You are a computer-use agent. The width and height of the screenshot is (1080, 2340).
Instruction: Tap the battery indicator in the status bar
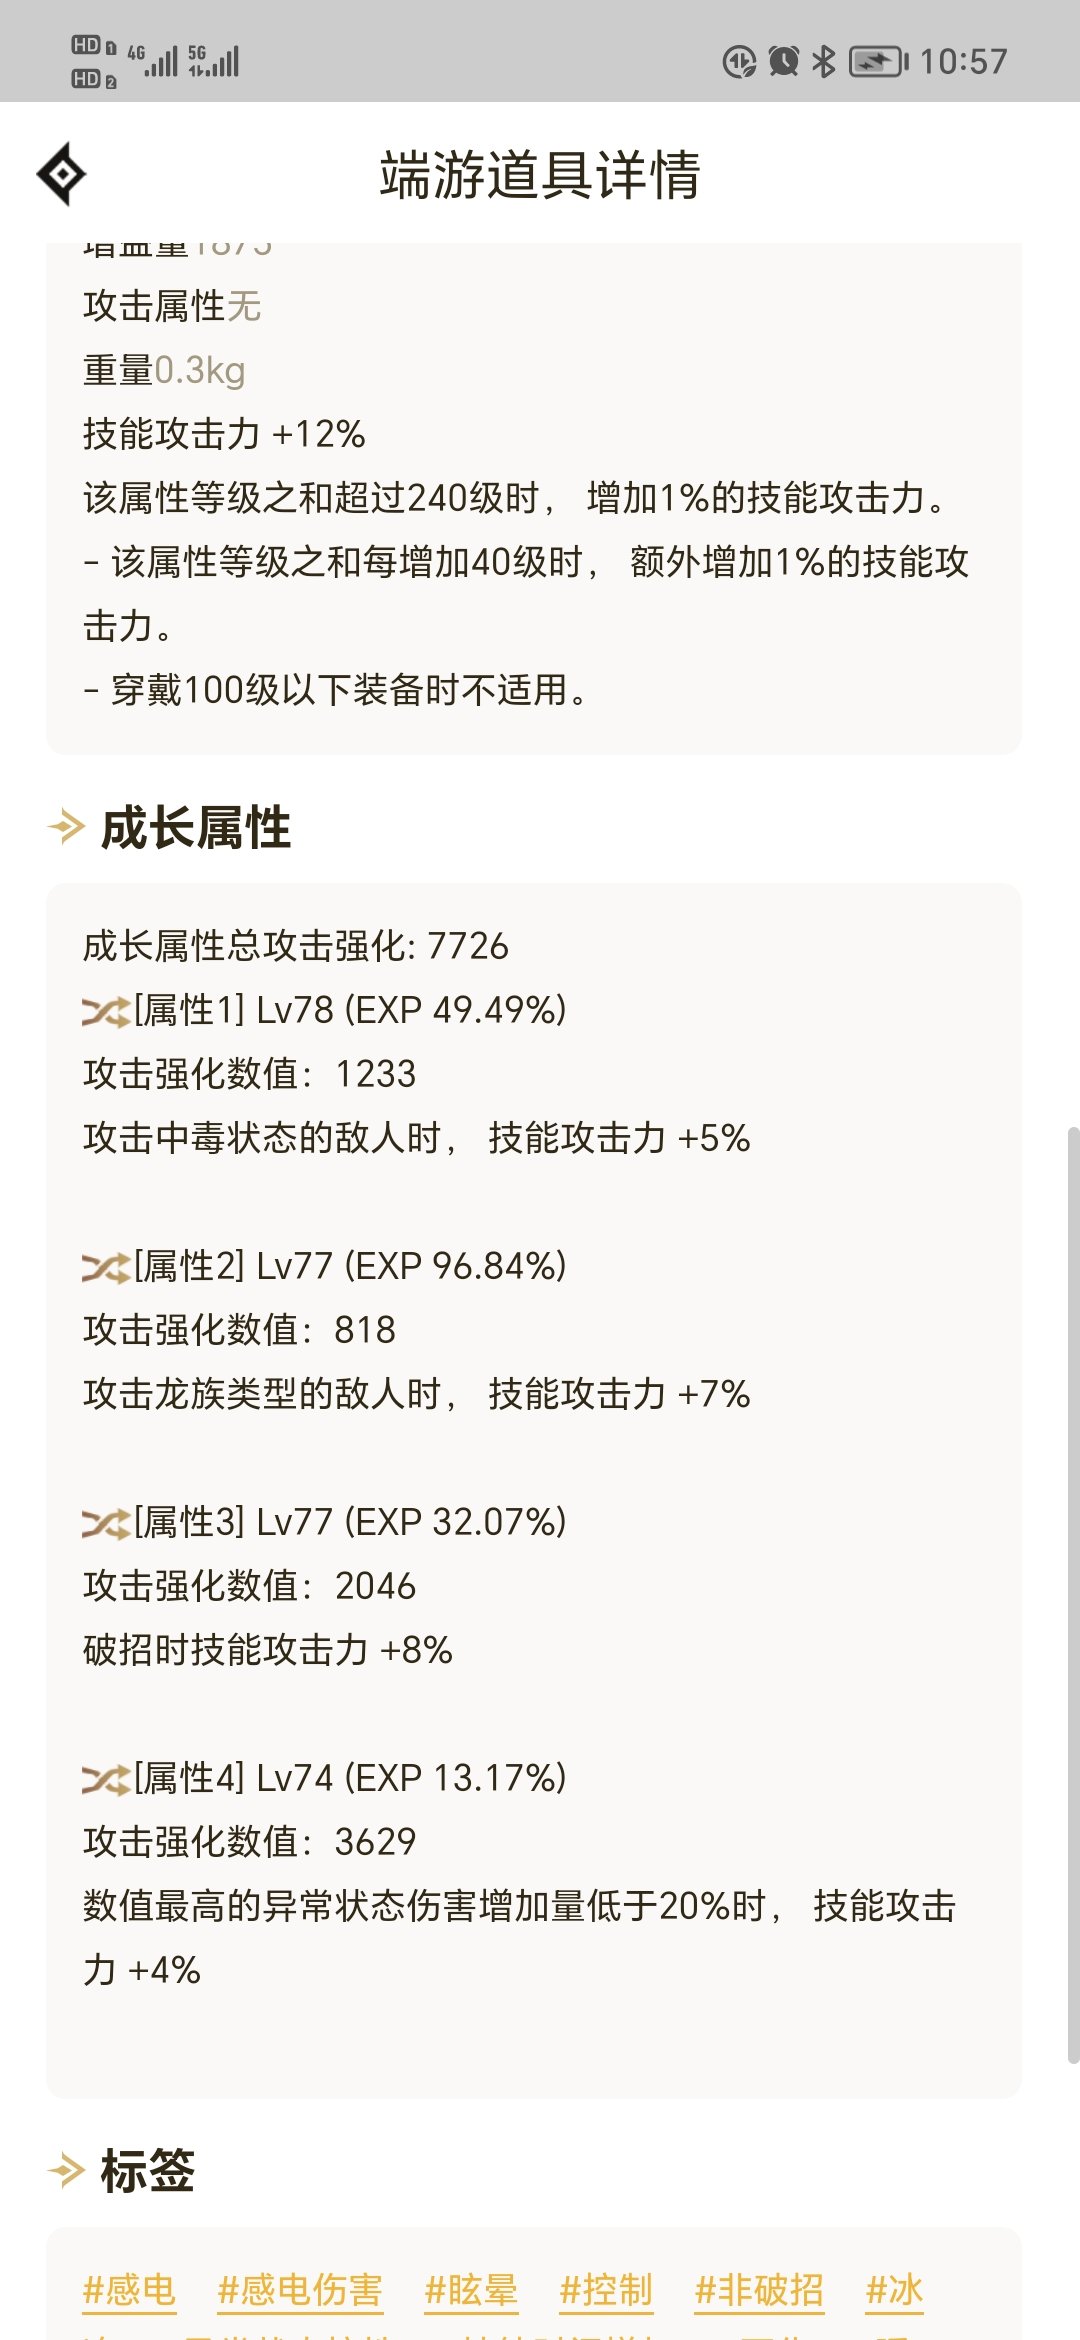pos(879,62)
